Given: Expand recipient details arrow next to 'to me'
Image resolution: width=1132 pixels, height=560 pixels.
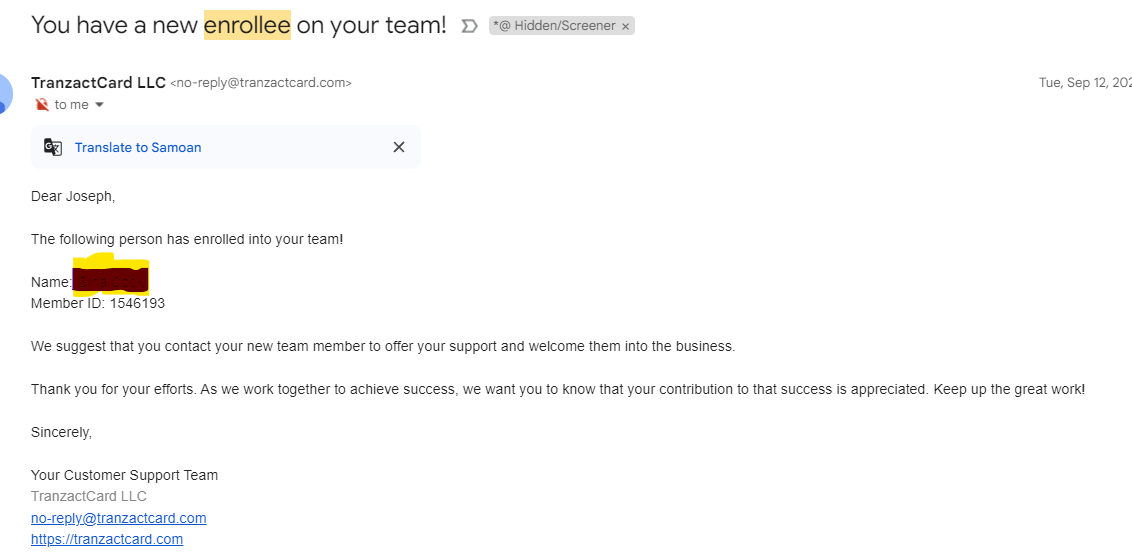Looking at the screenshot, I should tap(100, 105).
